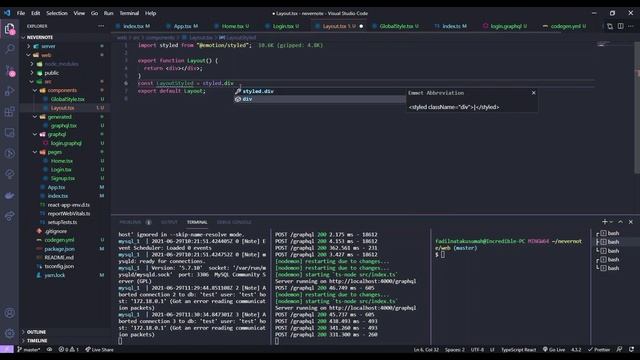Open yarn.lock in the explorer
Screen dimensions: 640x360
coord(55,275)
